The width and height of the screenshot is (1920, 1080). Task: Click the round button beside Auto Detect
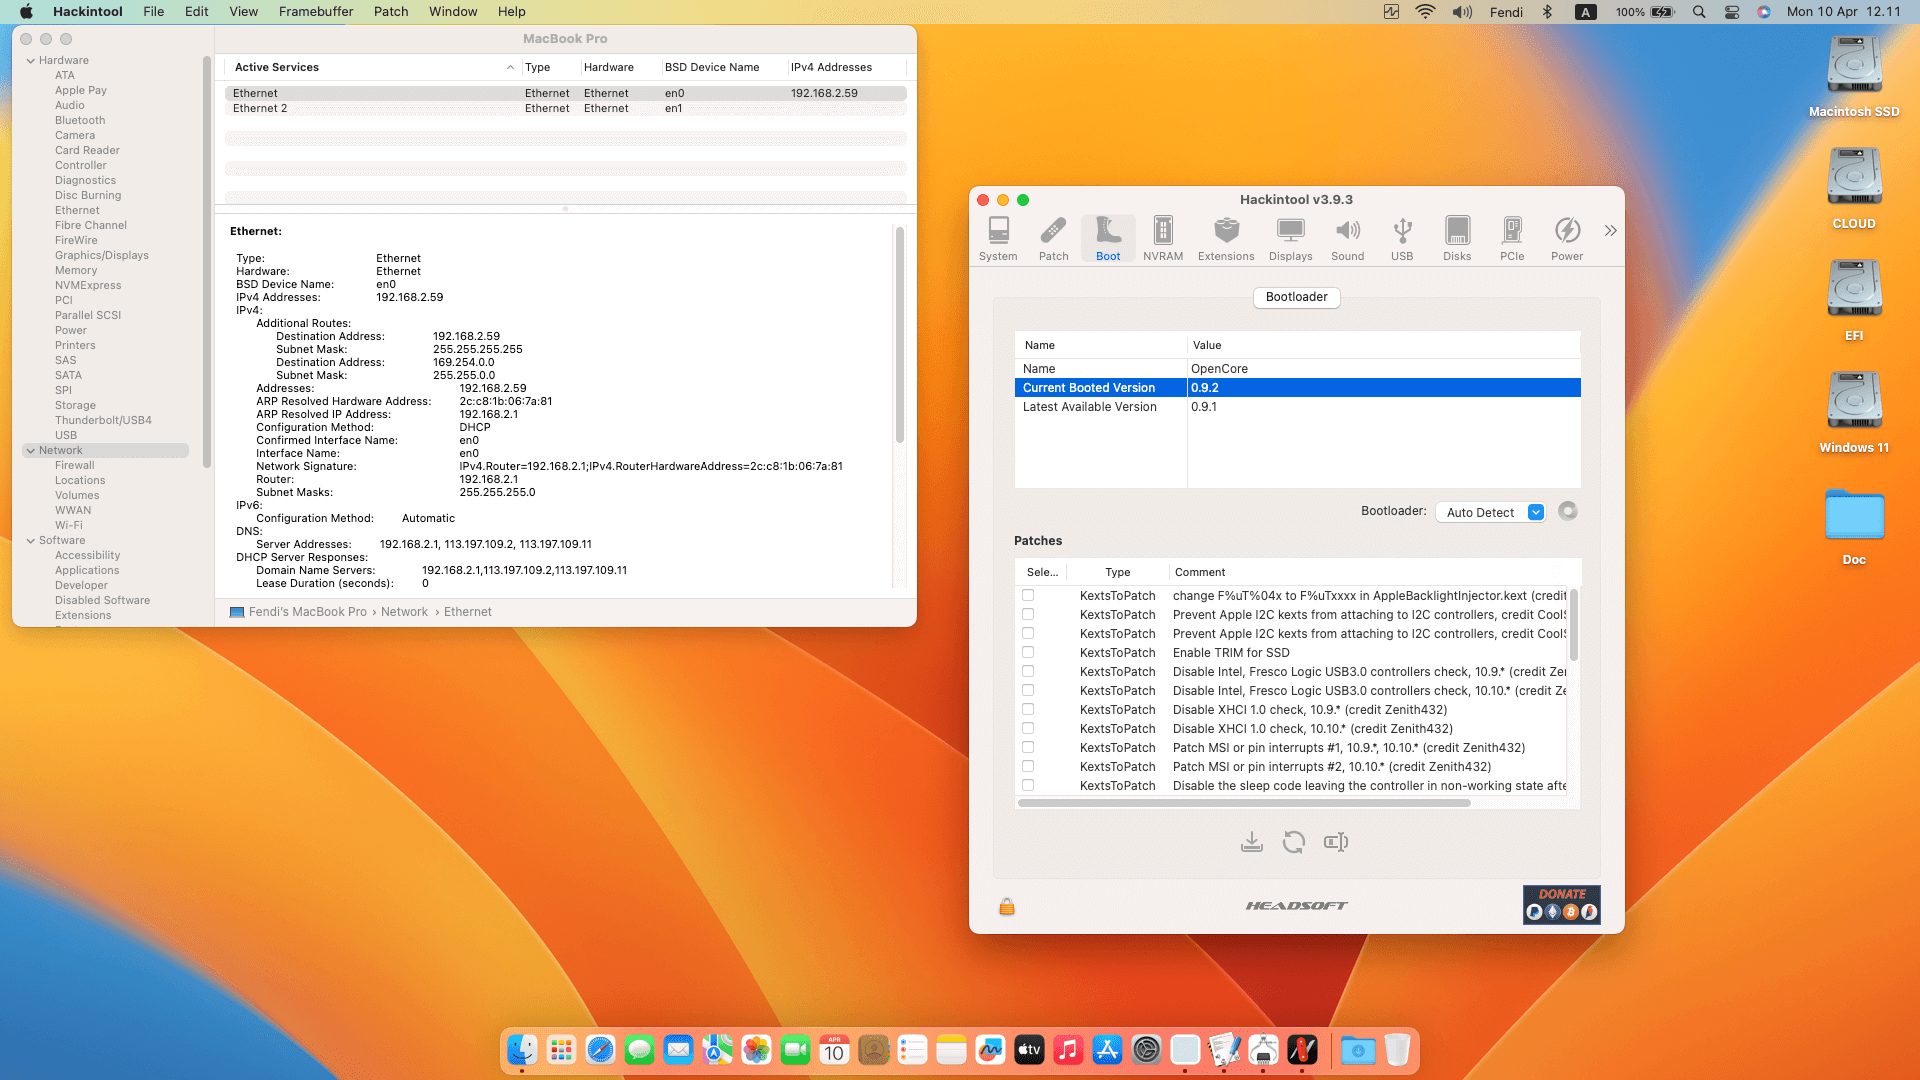pos(1568,511)
